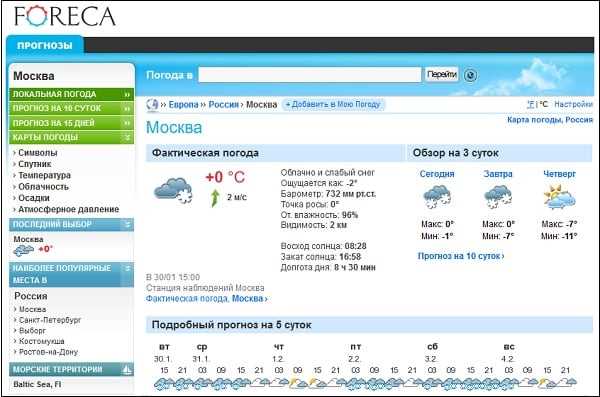Open the Спутник map link
Screen dimensions: 600x397
click(x=34, y=164)
